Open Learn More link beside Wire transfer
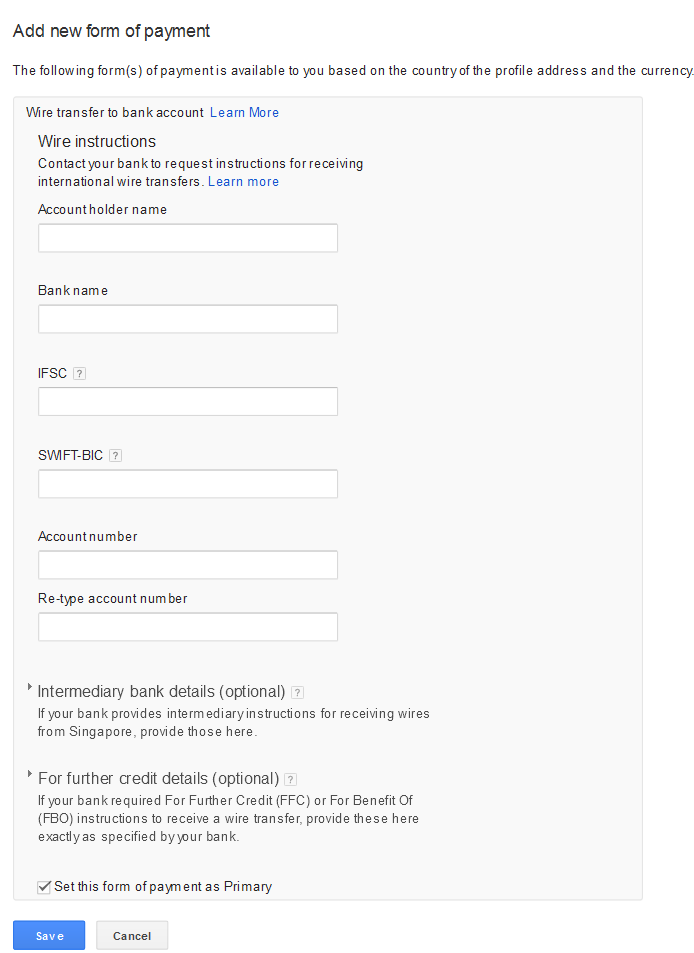Image resolution: width=694 pixels, height=953 pixels. coord(244,112)
